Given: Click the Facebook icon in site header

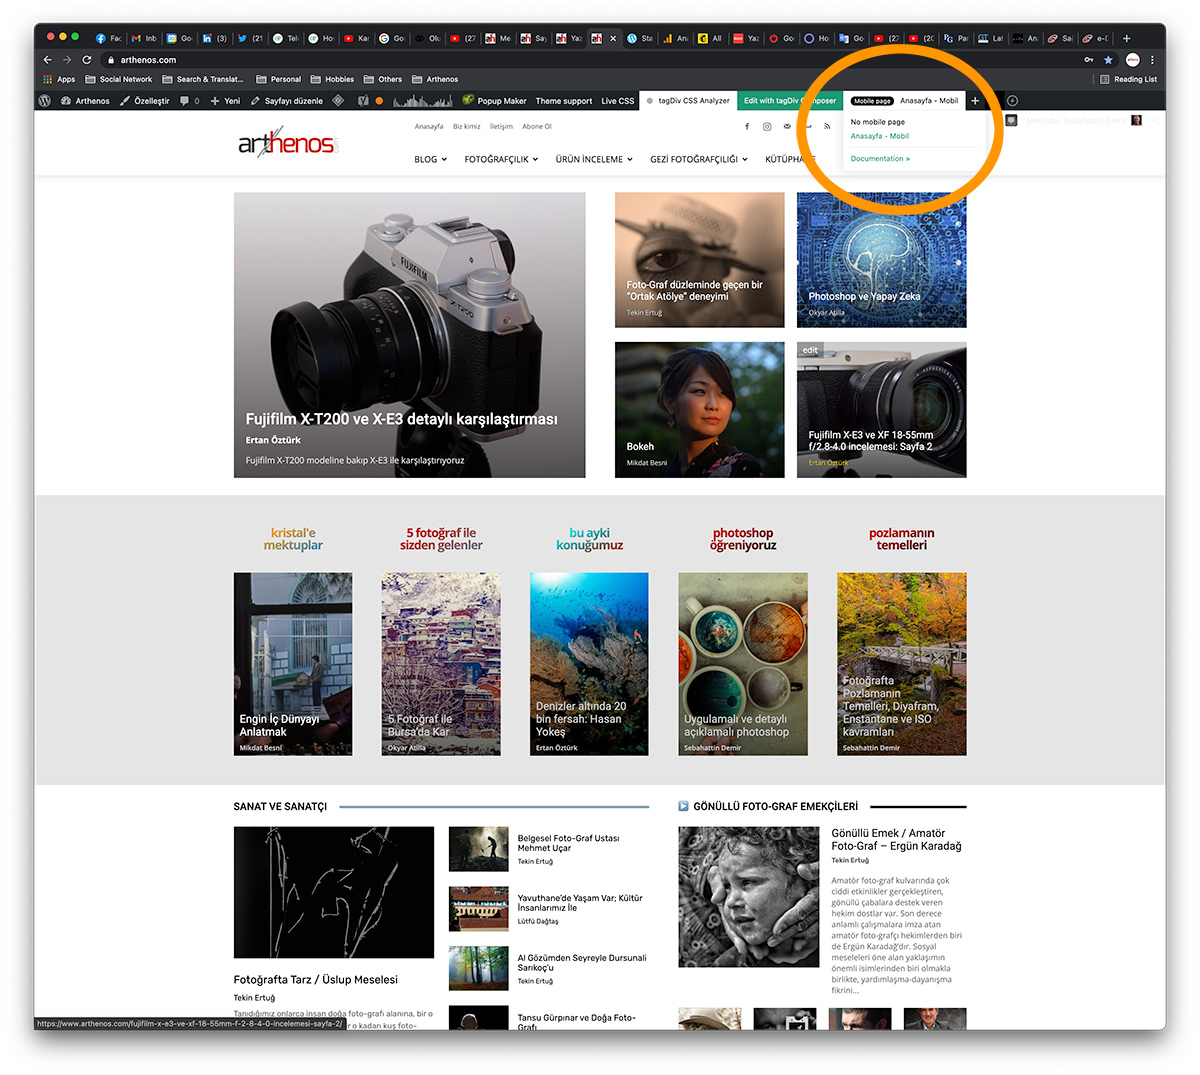Looking at the screenshot, I should coord(746,127).
